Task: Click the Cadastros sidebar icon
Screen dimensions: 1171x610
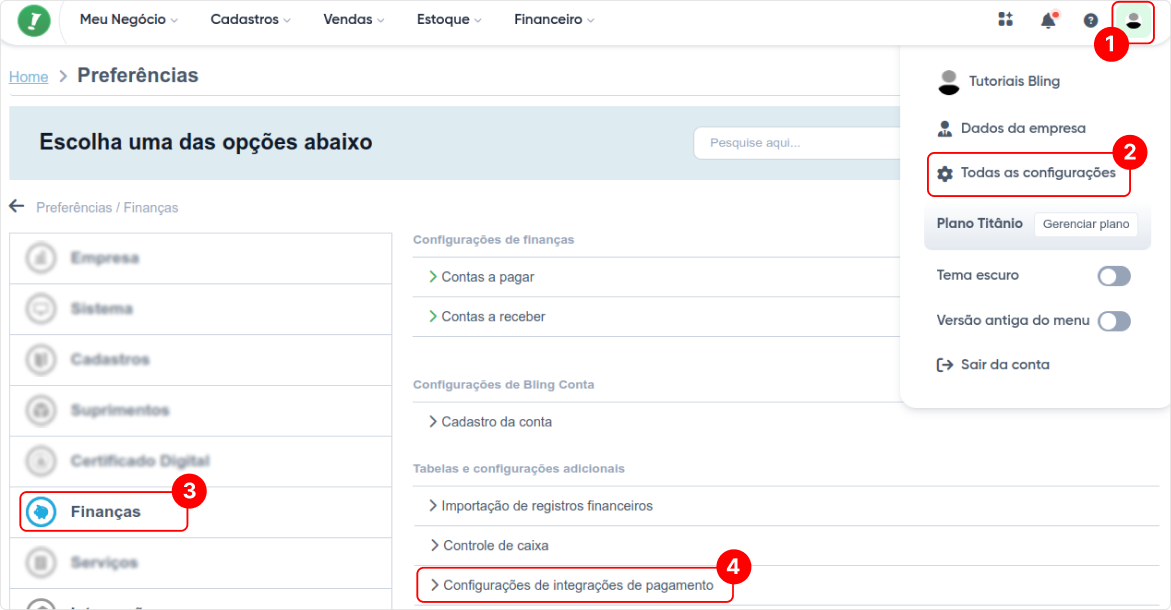Action: pos(41,359)
